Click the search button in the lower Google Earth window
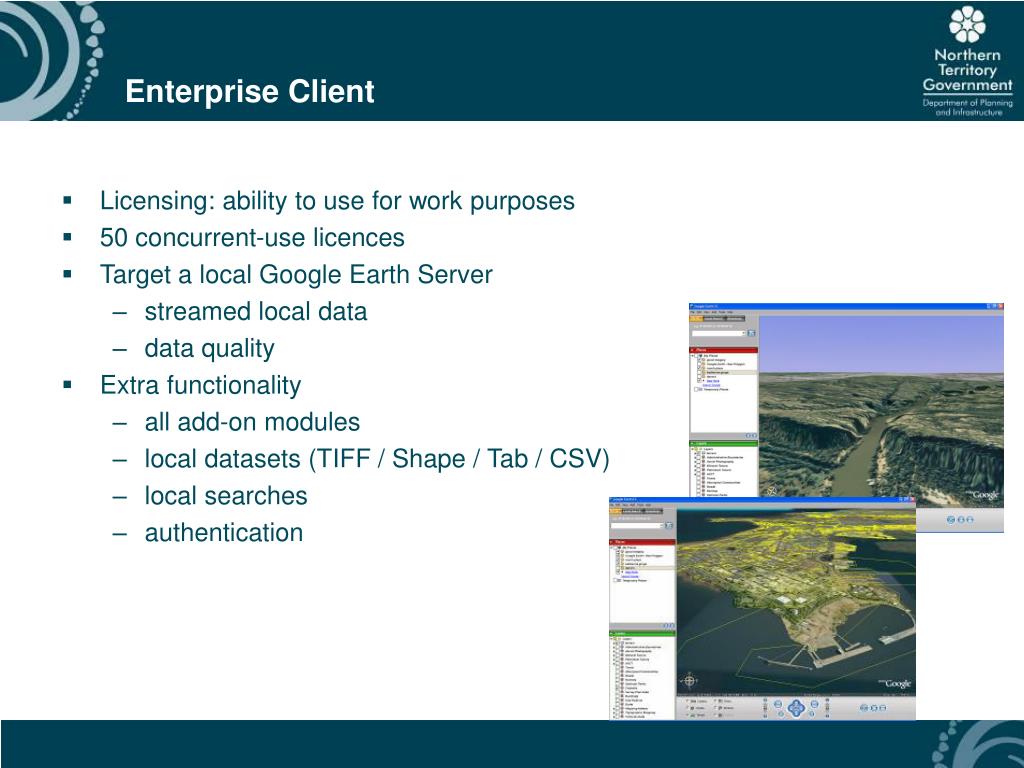This screenshot has width=1024, height=768. click(670, 526)
